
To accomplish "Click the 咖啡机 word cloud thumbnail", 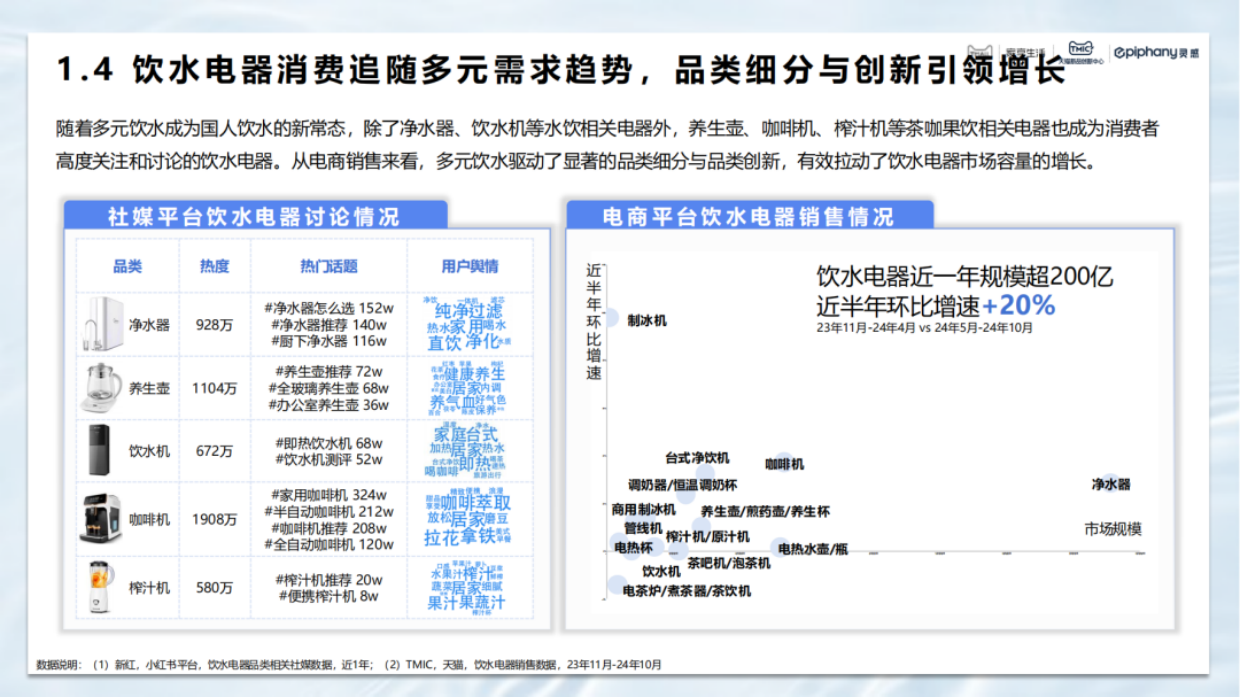I will click(x=468, y=518).
